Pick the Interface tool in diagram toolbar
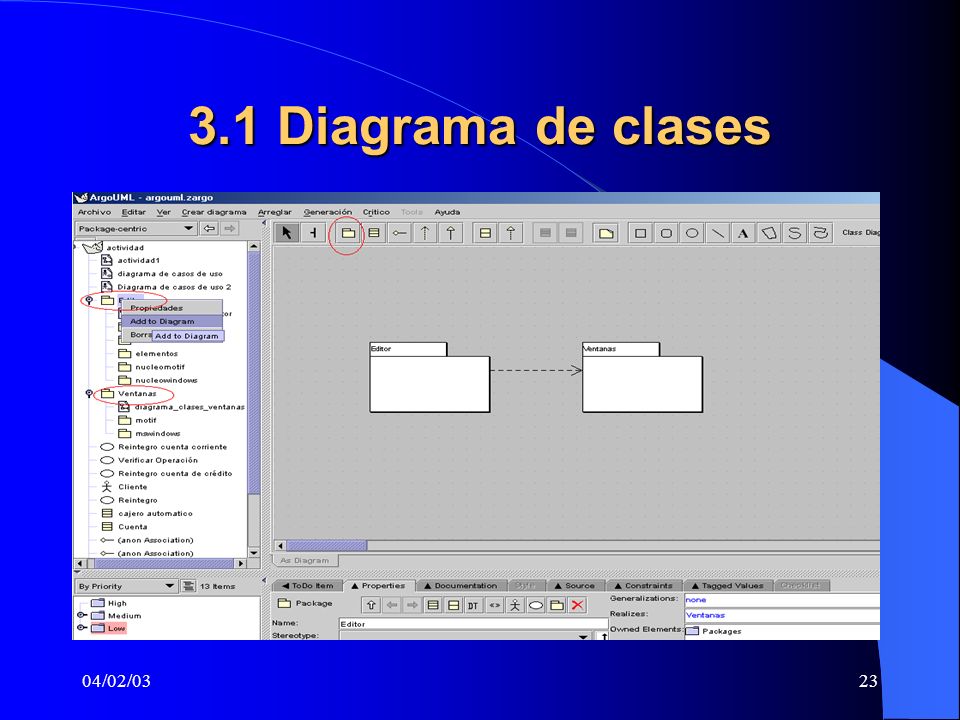960x720 pixels. click(485, 233)
